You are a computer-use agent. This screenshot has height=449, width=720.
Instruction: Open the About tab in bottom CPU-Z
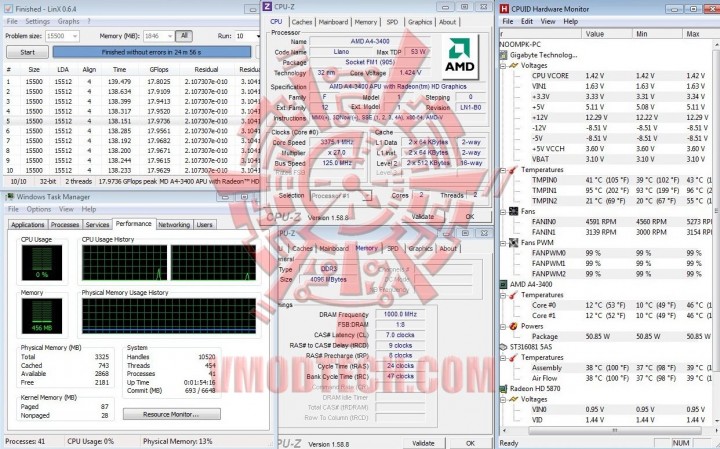pos(448,248)
